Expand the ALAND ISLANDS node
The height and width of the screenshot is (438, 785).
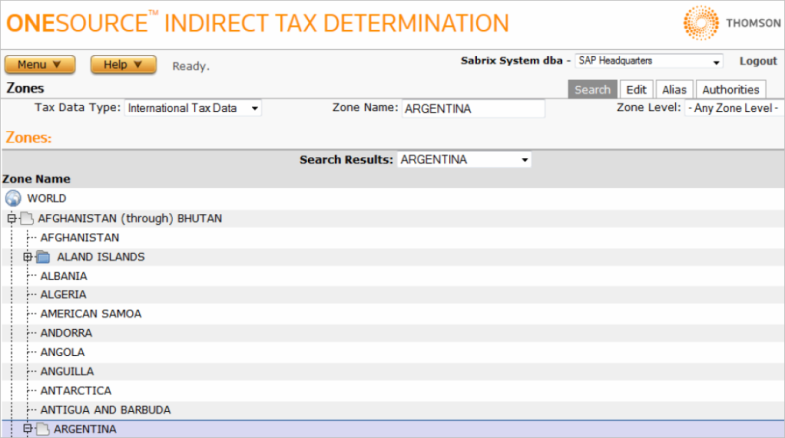pos(28,257)
